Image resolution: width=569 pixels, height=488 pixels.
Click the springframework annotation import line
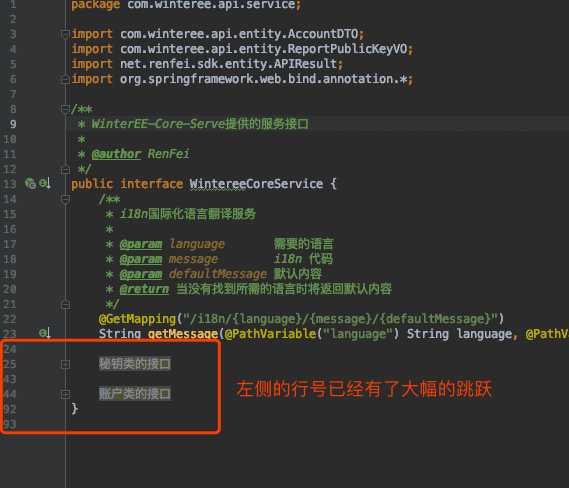[242, 79]
